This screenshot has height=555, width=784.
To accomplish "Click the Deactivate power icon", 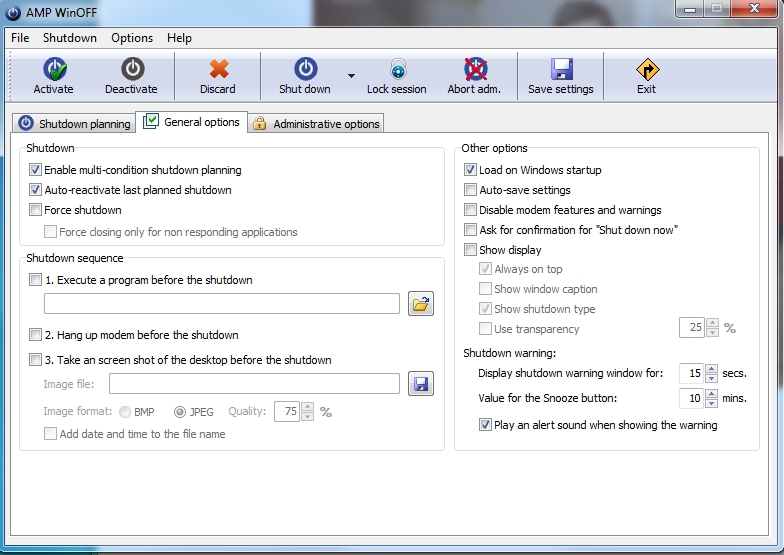I will (x=132, y=69).
